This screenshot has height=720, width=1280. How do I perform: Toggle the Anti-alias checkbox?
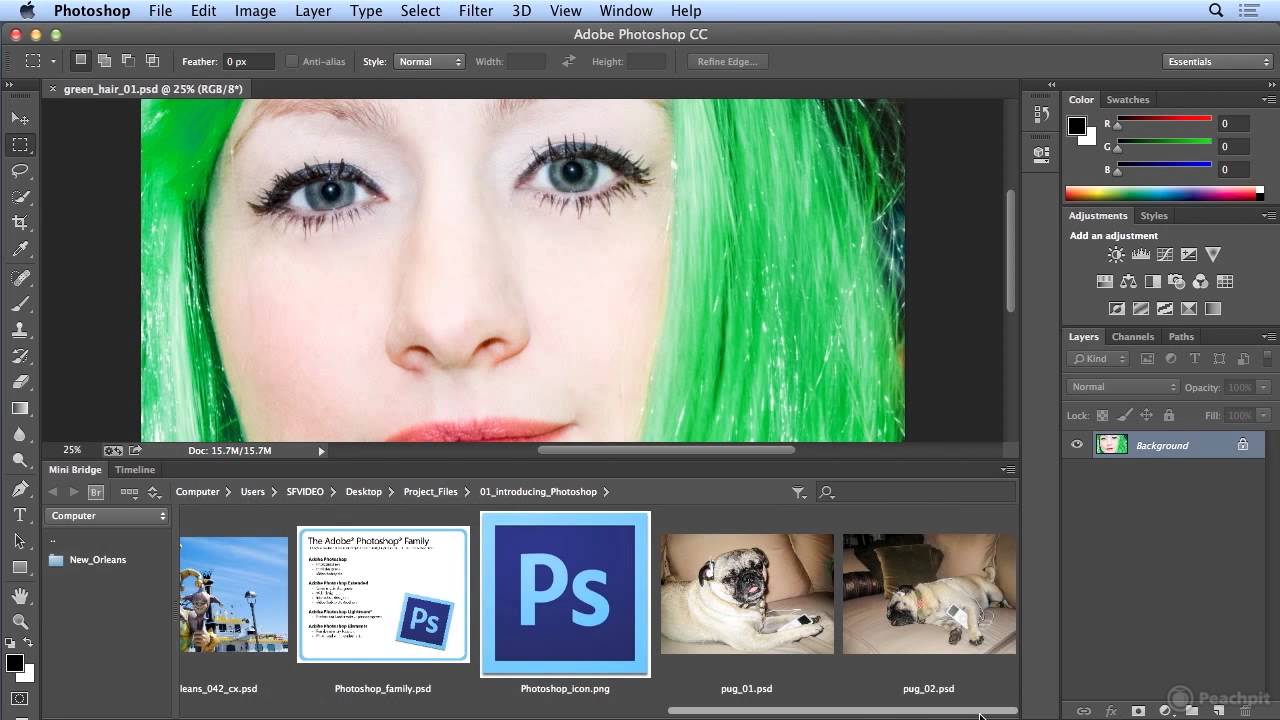click(x=292, y=62)
